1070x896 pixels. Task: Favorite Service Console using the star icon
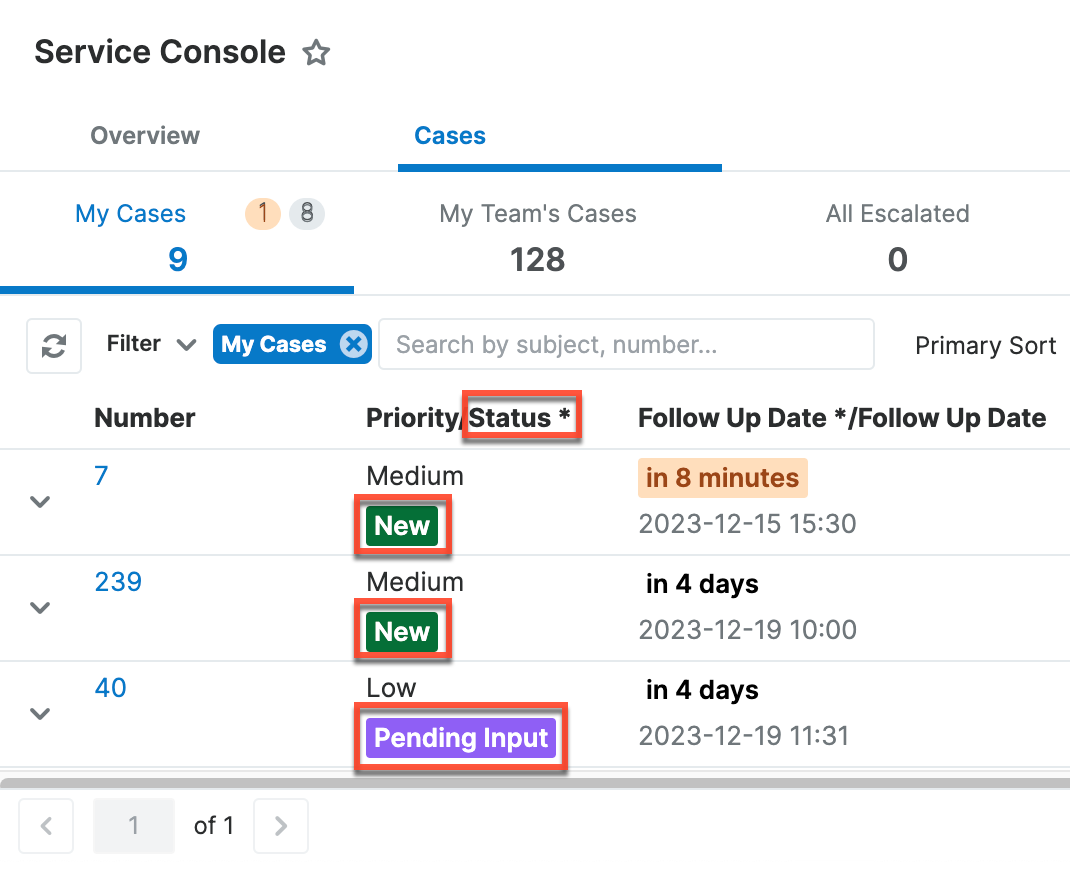(x=316, y=53)
